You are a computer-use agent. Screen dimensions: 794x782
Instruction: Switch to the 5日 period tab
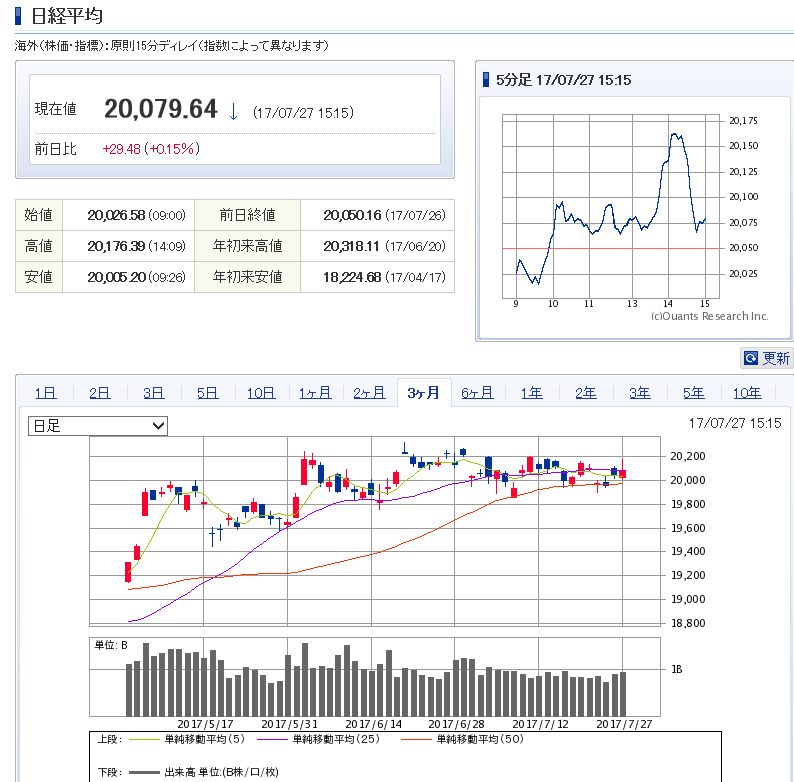coord(207,393)
